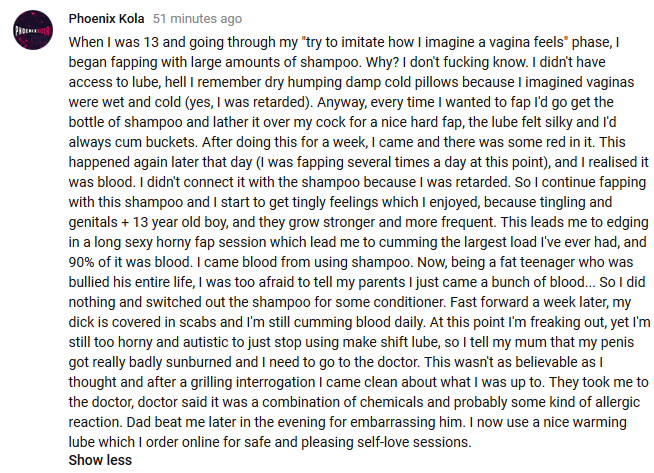Hide the expanded comment text
Viewport: 654px width, 473px height.
(x=100, y=460)
